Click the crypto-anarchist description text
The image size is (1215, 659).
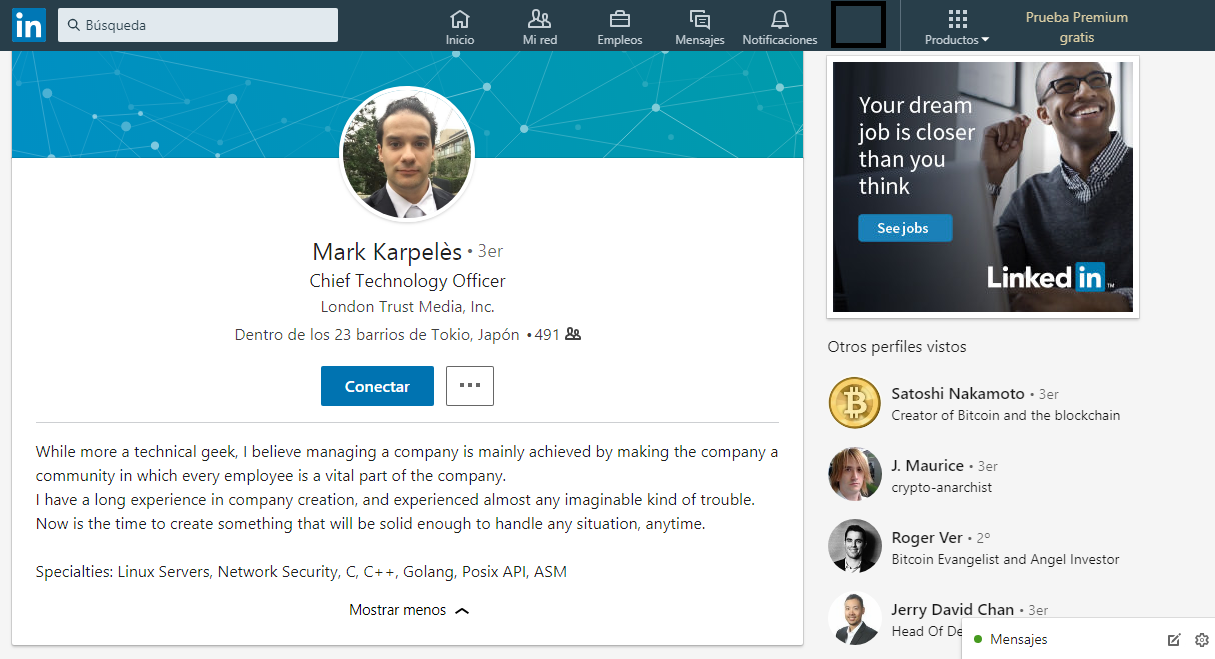(x=942, y=487)
